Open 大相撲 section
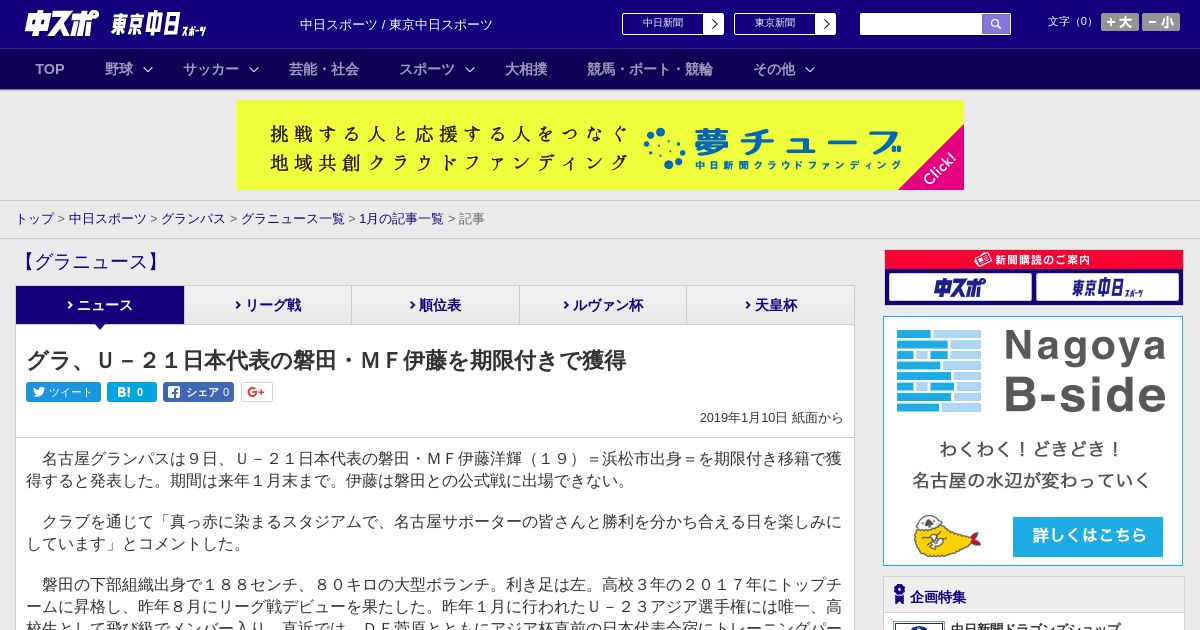Screen dimensions: 1200x630 coord(526,69)
